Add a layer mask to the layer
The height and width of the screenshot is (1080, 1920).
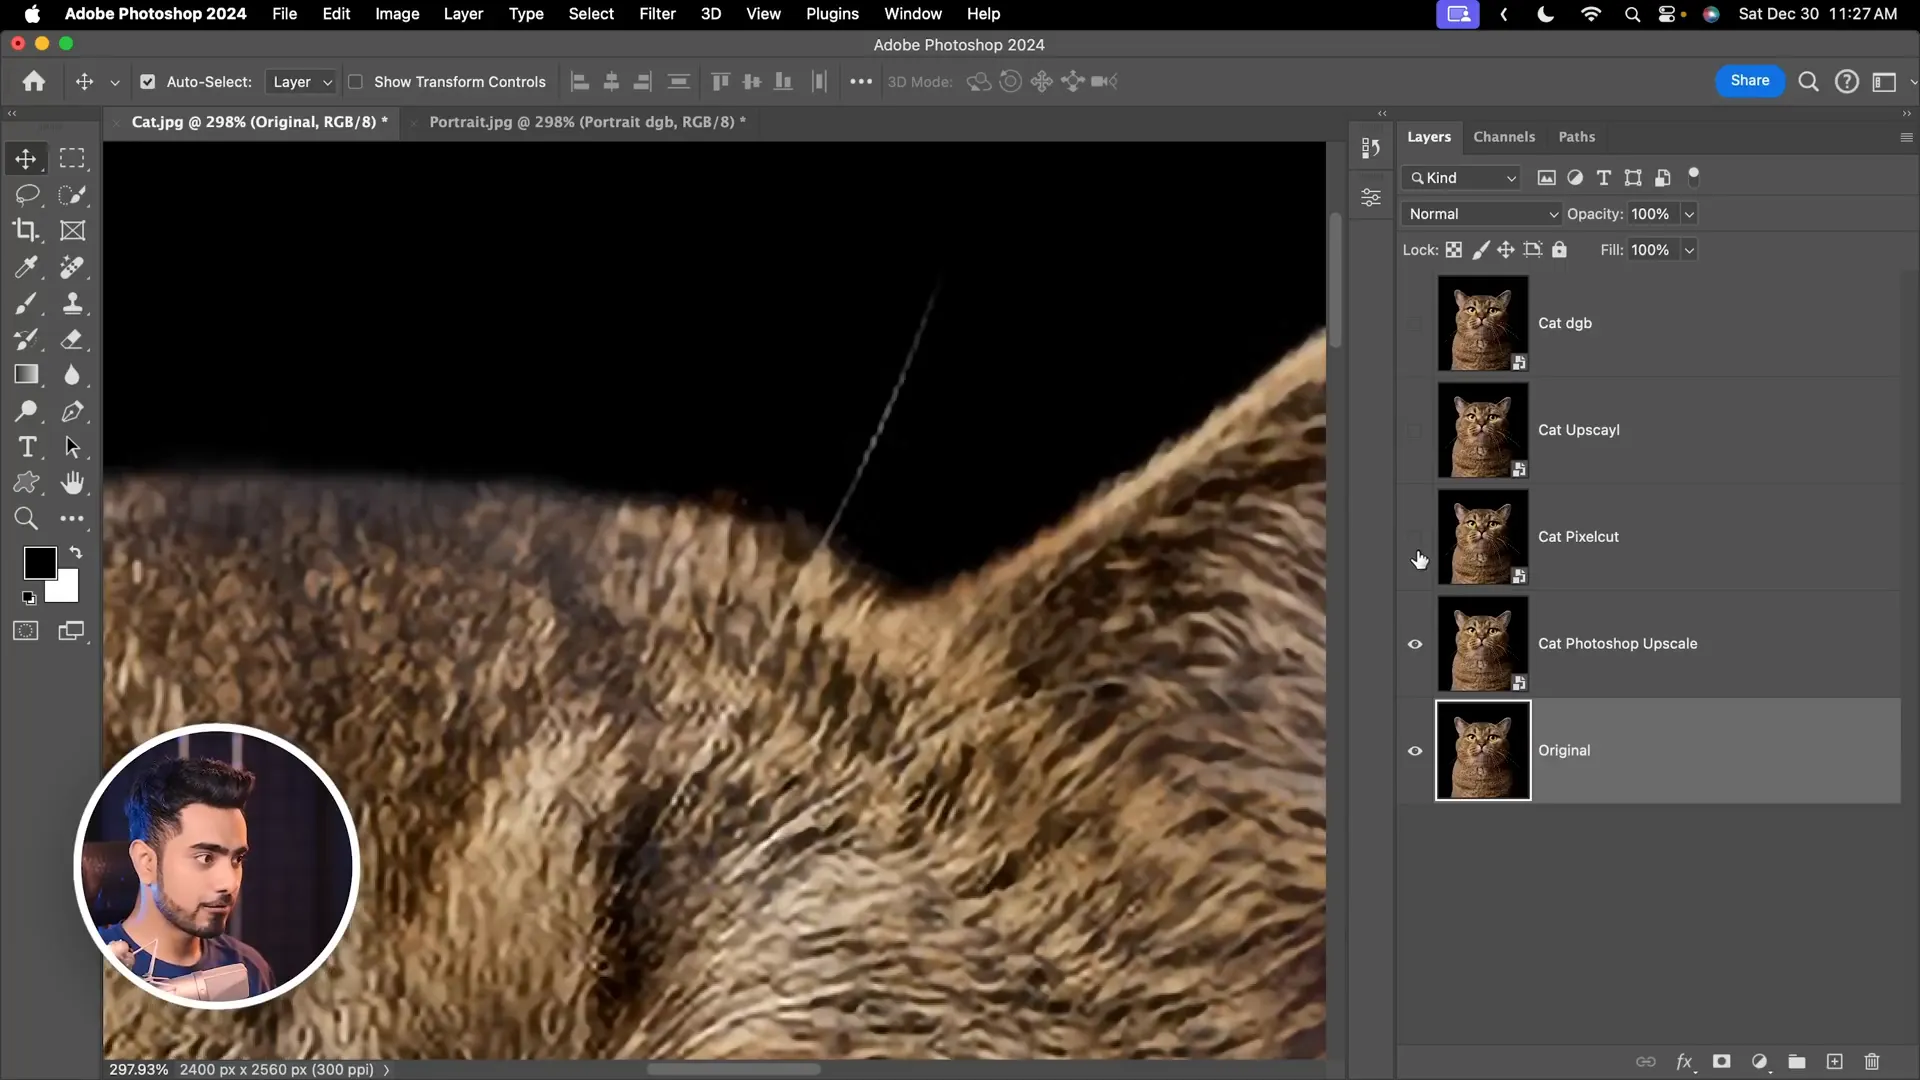[1721, 1061]
